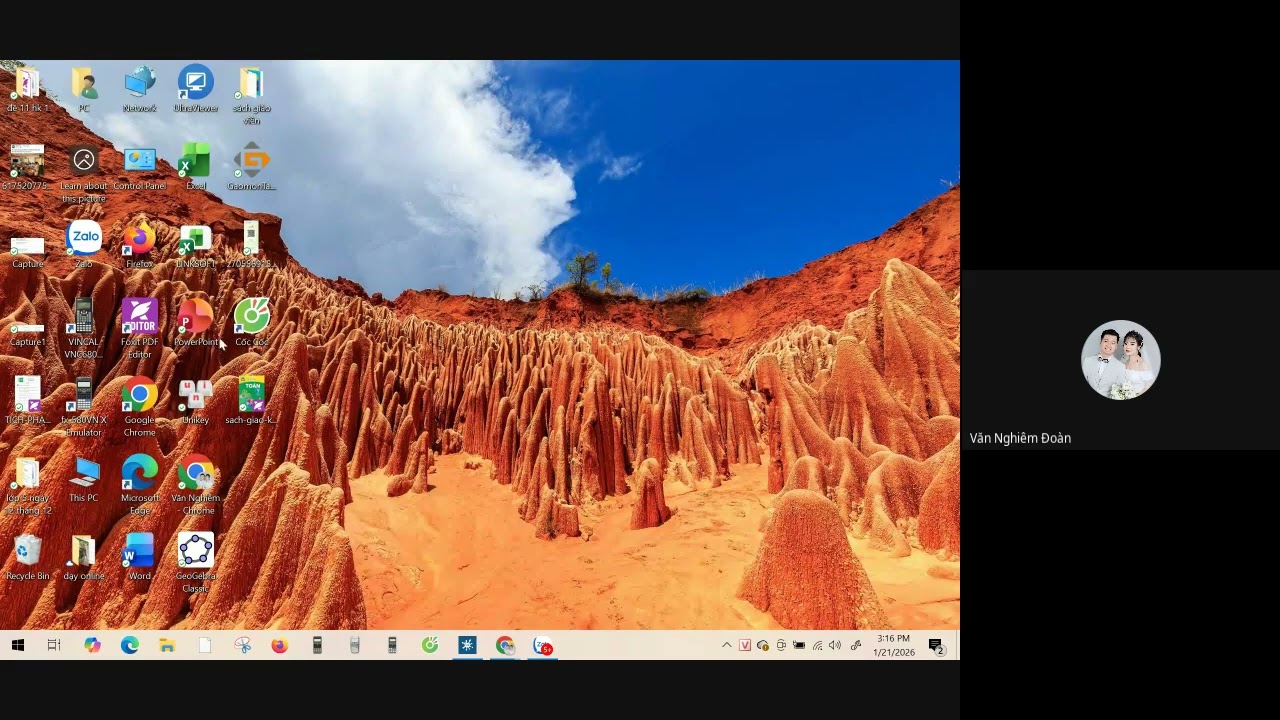The image size is (1280, 720).
Task: Open the Windows Start menu
Action: click(18, 646)
